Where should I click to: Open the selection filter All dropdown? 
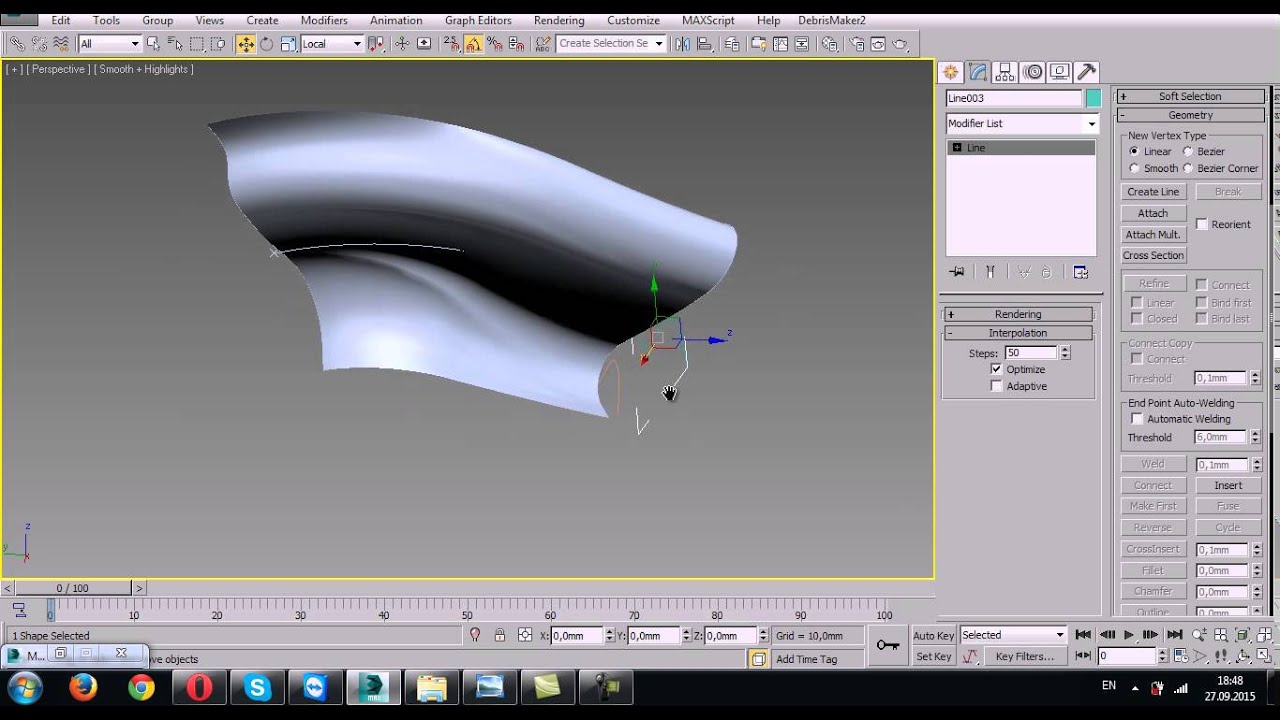[x=109, y=44]
